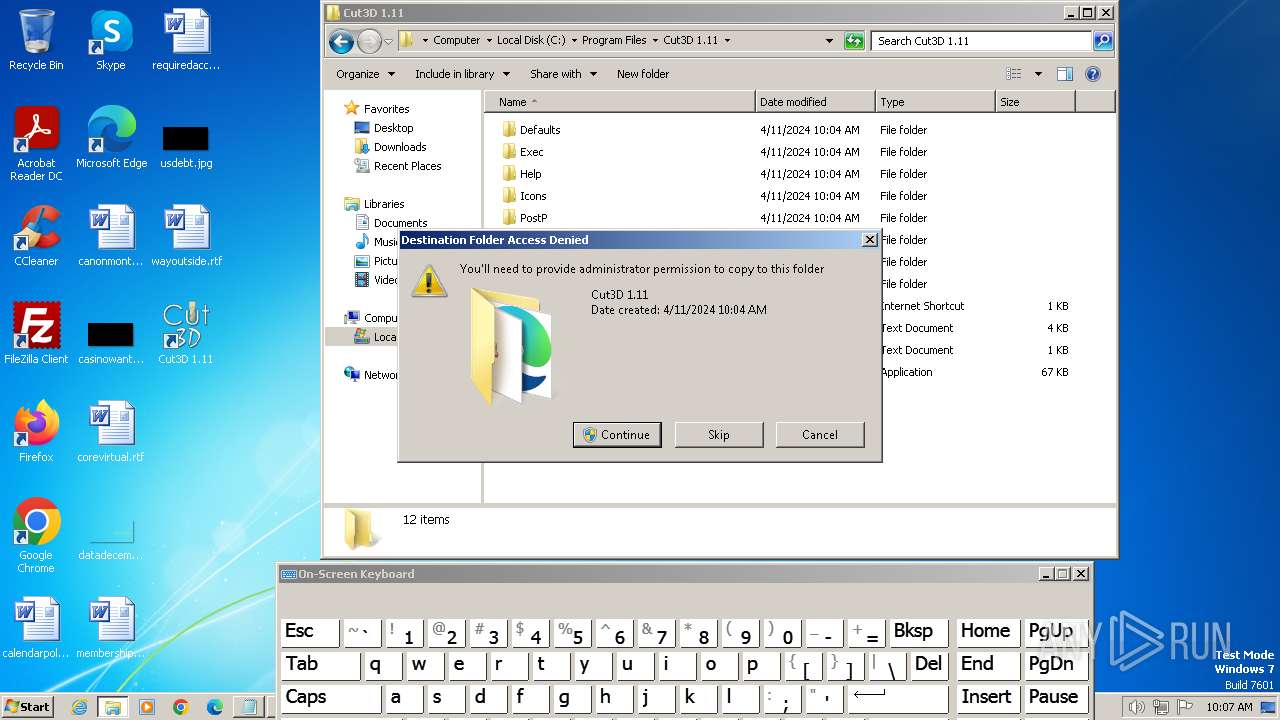Close the Access Denied dialog
The image size is (1280, 720).
(x=870, y=240)
